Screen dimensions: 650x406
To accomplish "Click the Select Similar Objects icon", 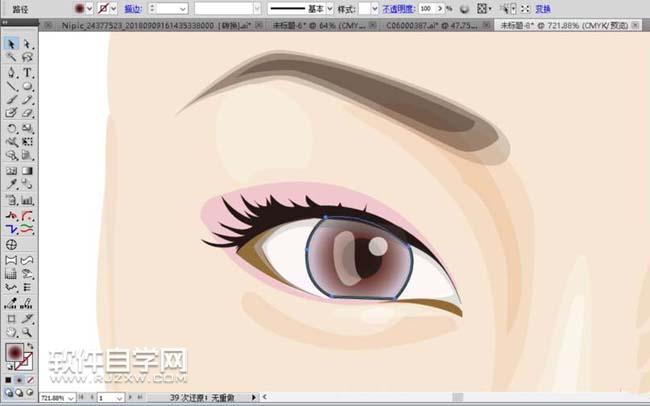I will [505, 9].
